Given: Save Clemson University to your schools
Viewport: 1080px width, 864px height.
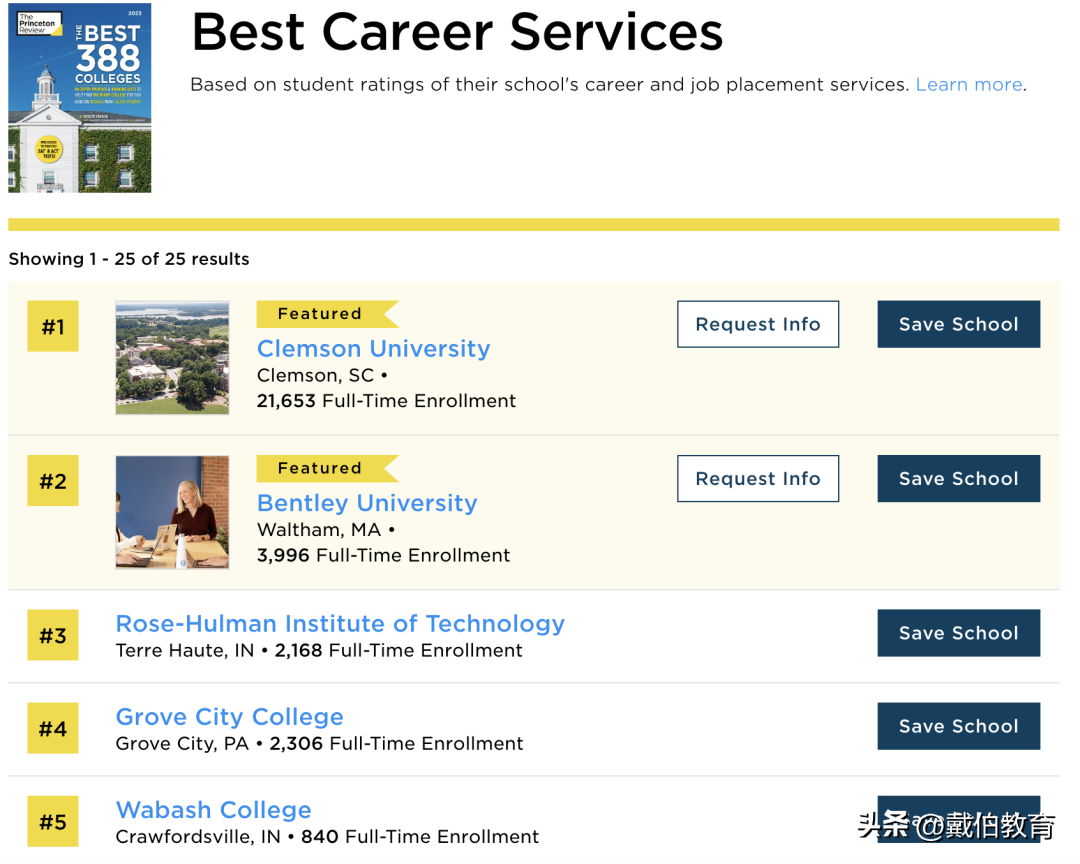Looking at the screenshot, I should point(958,325).
